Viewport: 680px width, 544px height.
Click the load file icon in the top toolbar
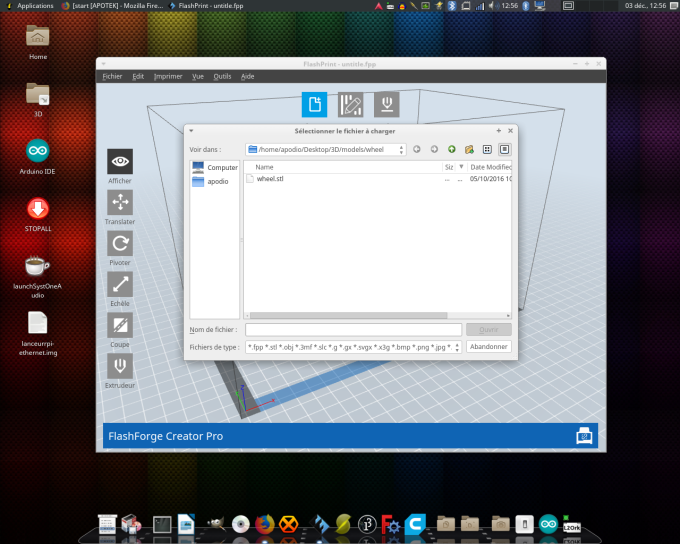click(315, 105)
